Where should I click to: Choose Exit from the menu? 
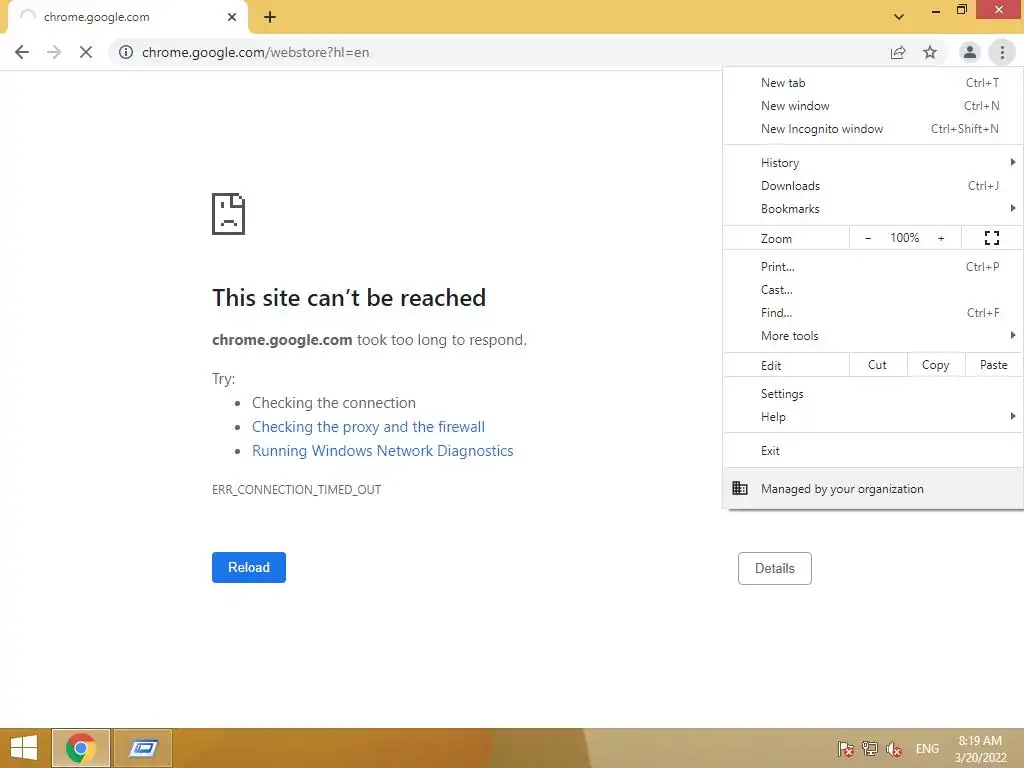coord(873,451)
